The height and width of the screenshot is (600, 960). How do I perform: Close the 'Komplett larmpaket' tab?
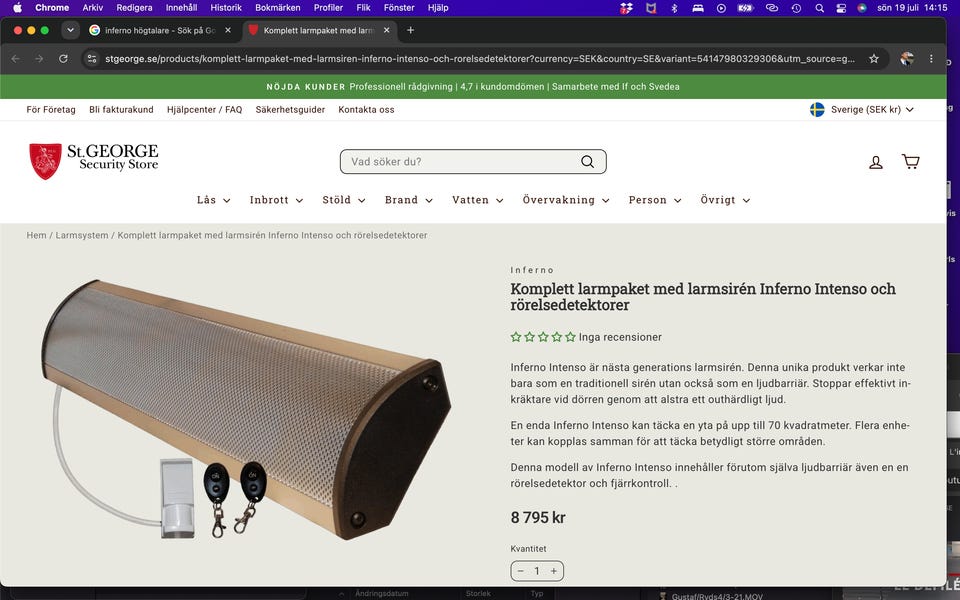[386, 30]
